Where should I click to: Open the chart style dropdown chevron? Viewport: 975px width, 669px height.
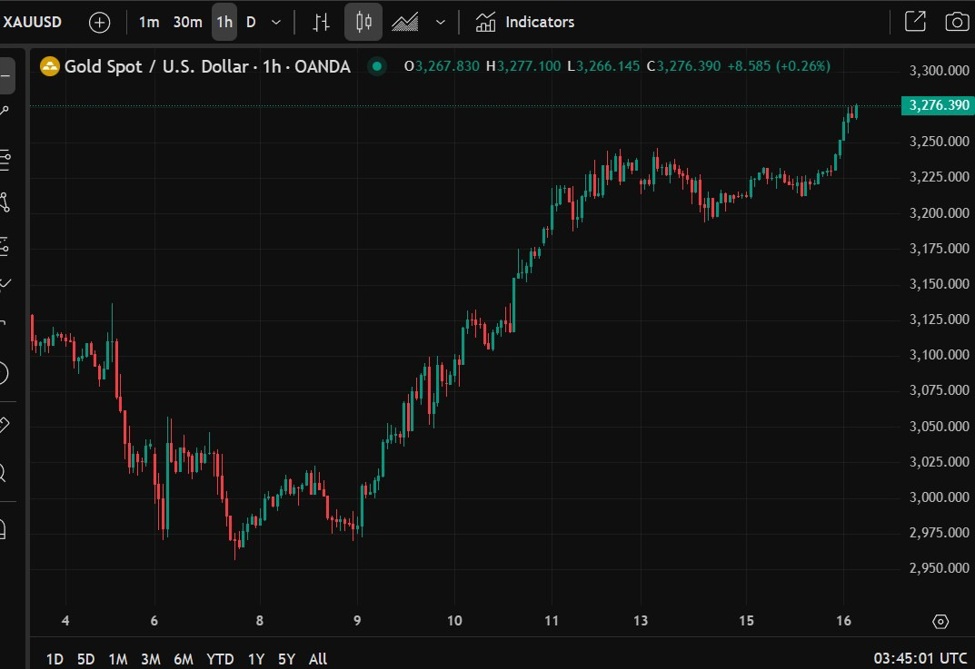(439, 21)
